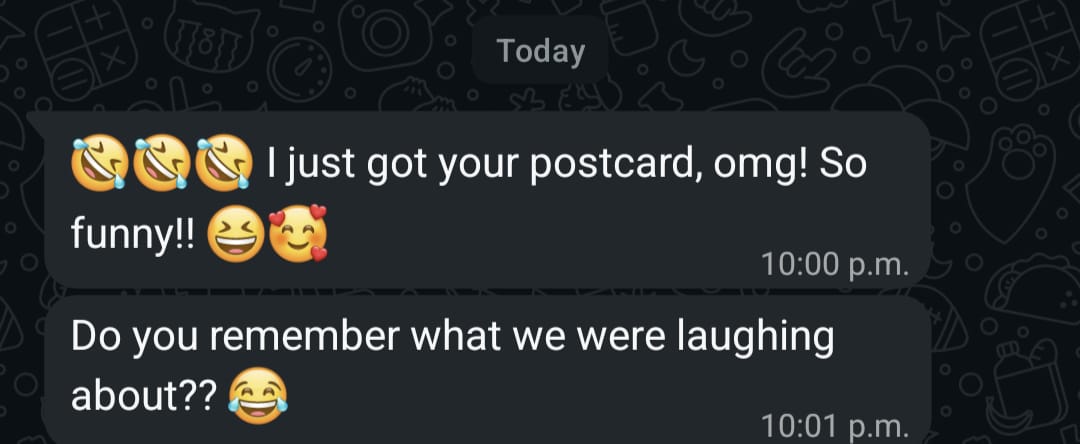Select the "Today" date chip
Screen dimensions: 1080x444
coord(540,52)
